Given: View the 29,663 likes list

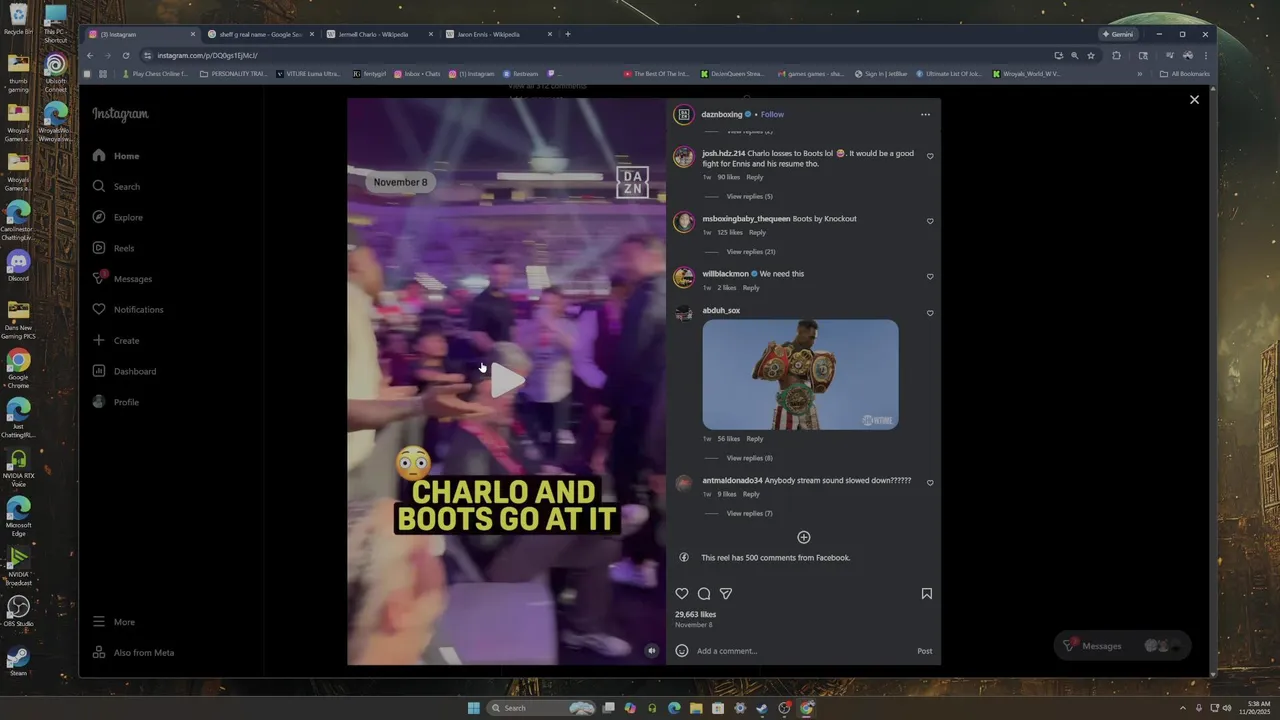Looking at the screenshot, I should (x=695, y=615).
